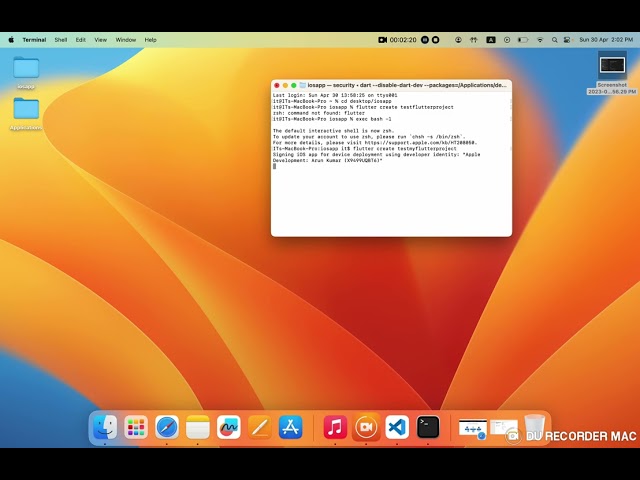This screenshot has height=480, width=640.
Task: Select the iosapp folder on desktop
Action: click(x=26, y=68)
